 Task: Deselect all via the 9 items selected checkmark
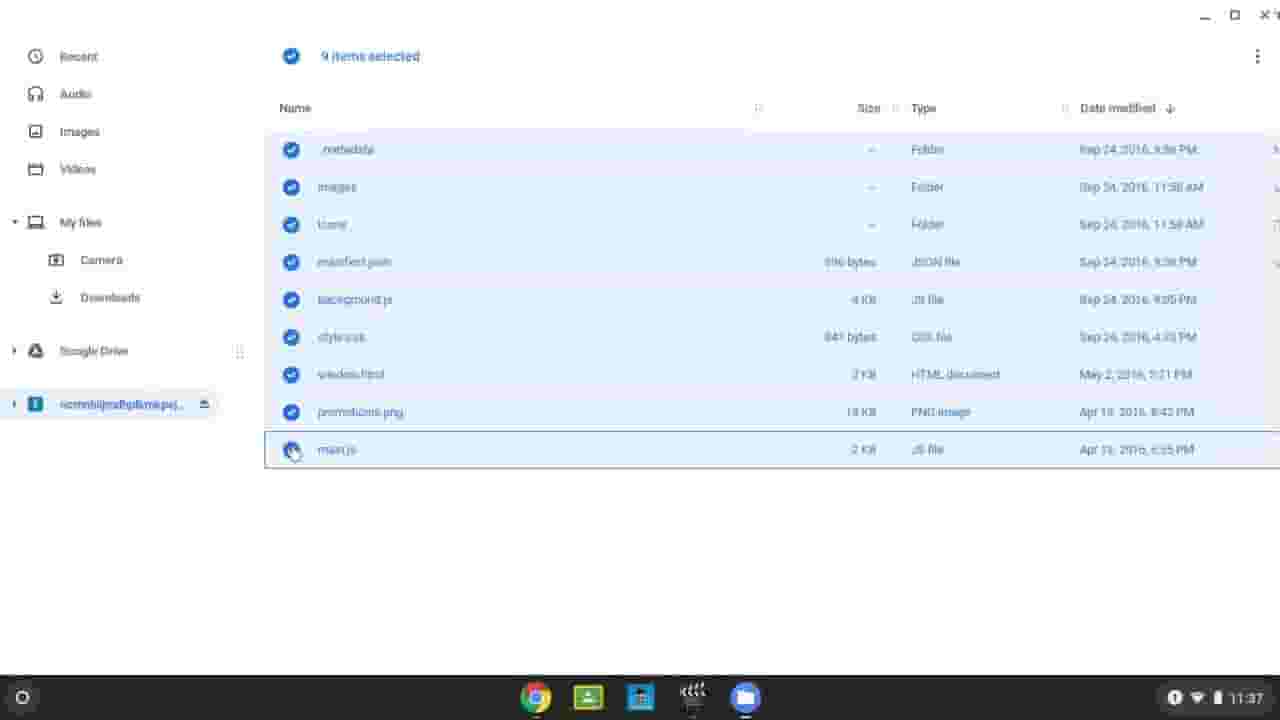(x=291, y=57)
